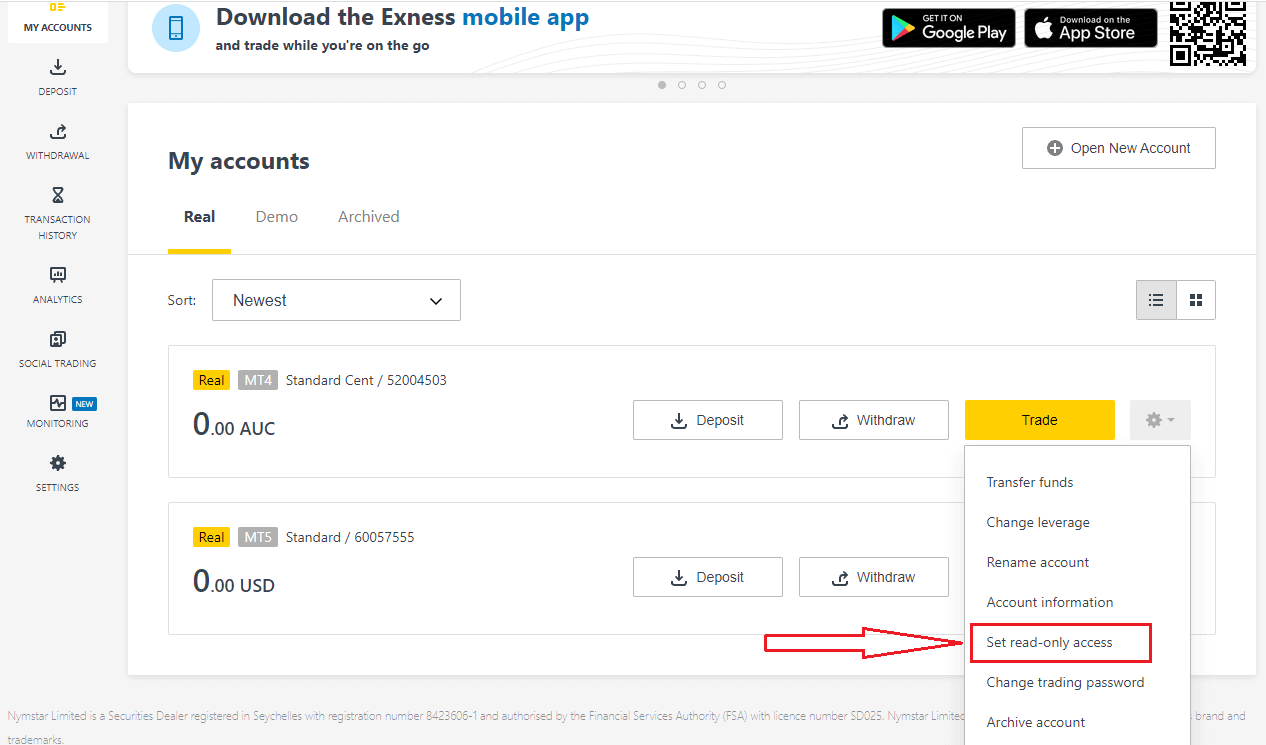Switch to the Demo accounts tab
Viewport: 1266px width, 745px height.
tap(276, 216)
